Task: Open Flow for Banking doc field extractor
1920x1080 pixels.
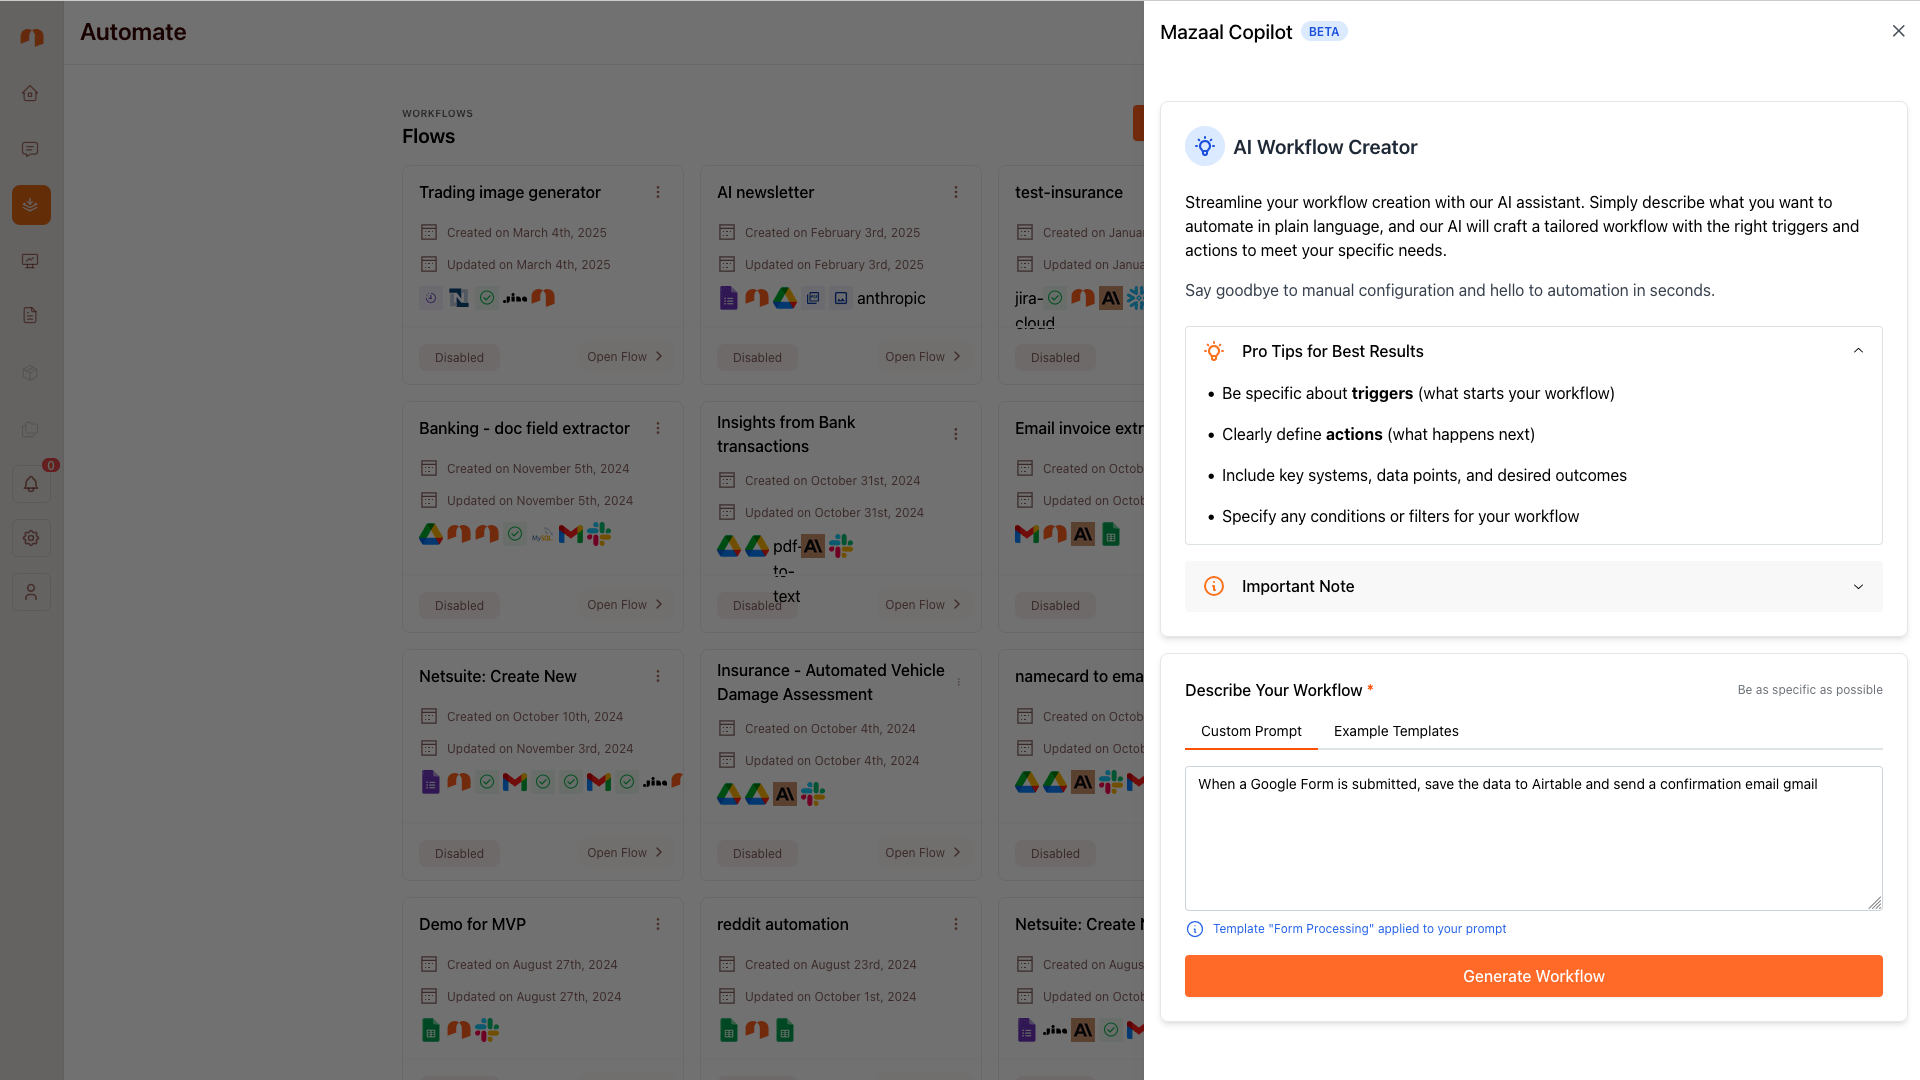Action: click(x=625, y=605)
